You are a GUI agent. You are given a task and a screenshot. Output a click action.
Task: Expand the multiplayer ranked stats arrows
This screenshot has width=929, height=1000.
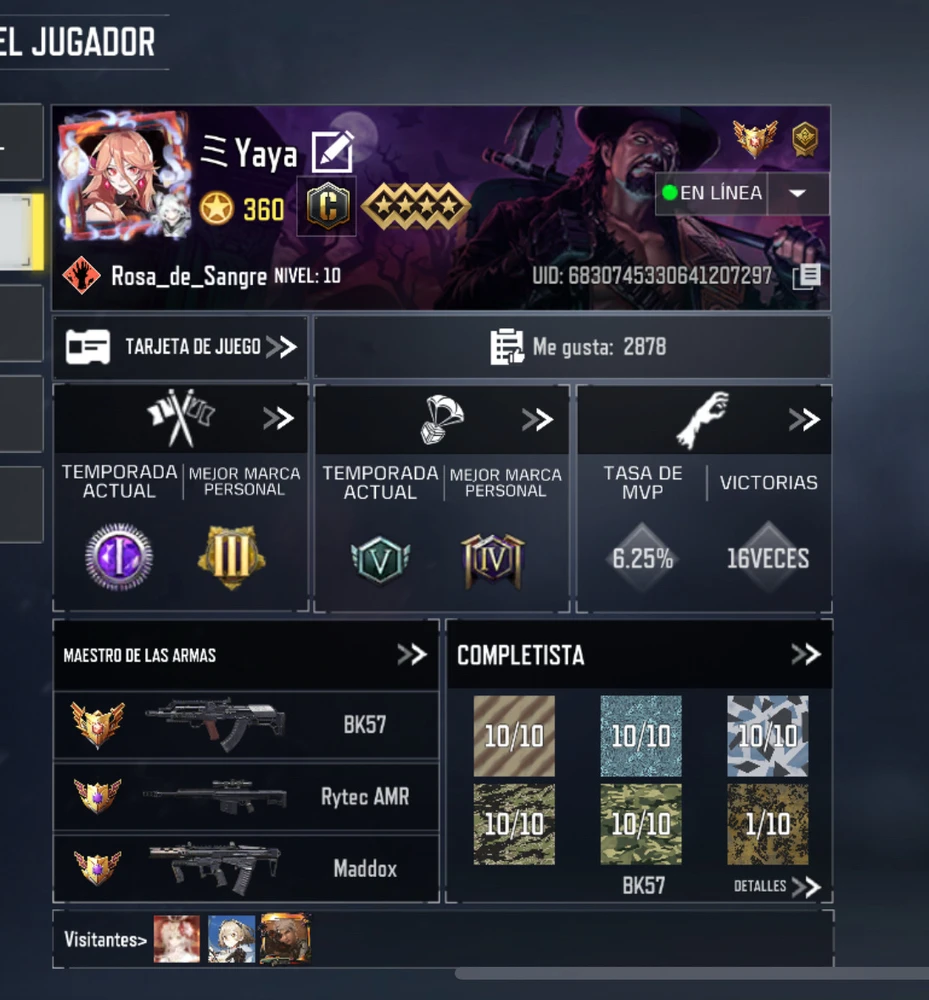coord(279,418)
